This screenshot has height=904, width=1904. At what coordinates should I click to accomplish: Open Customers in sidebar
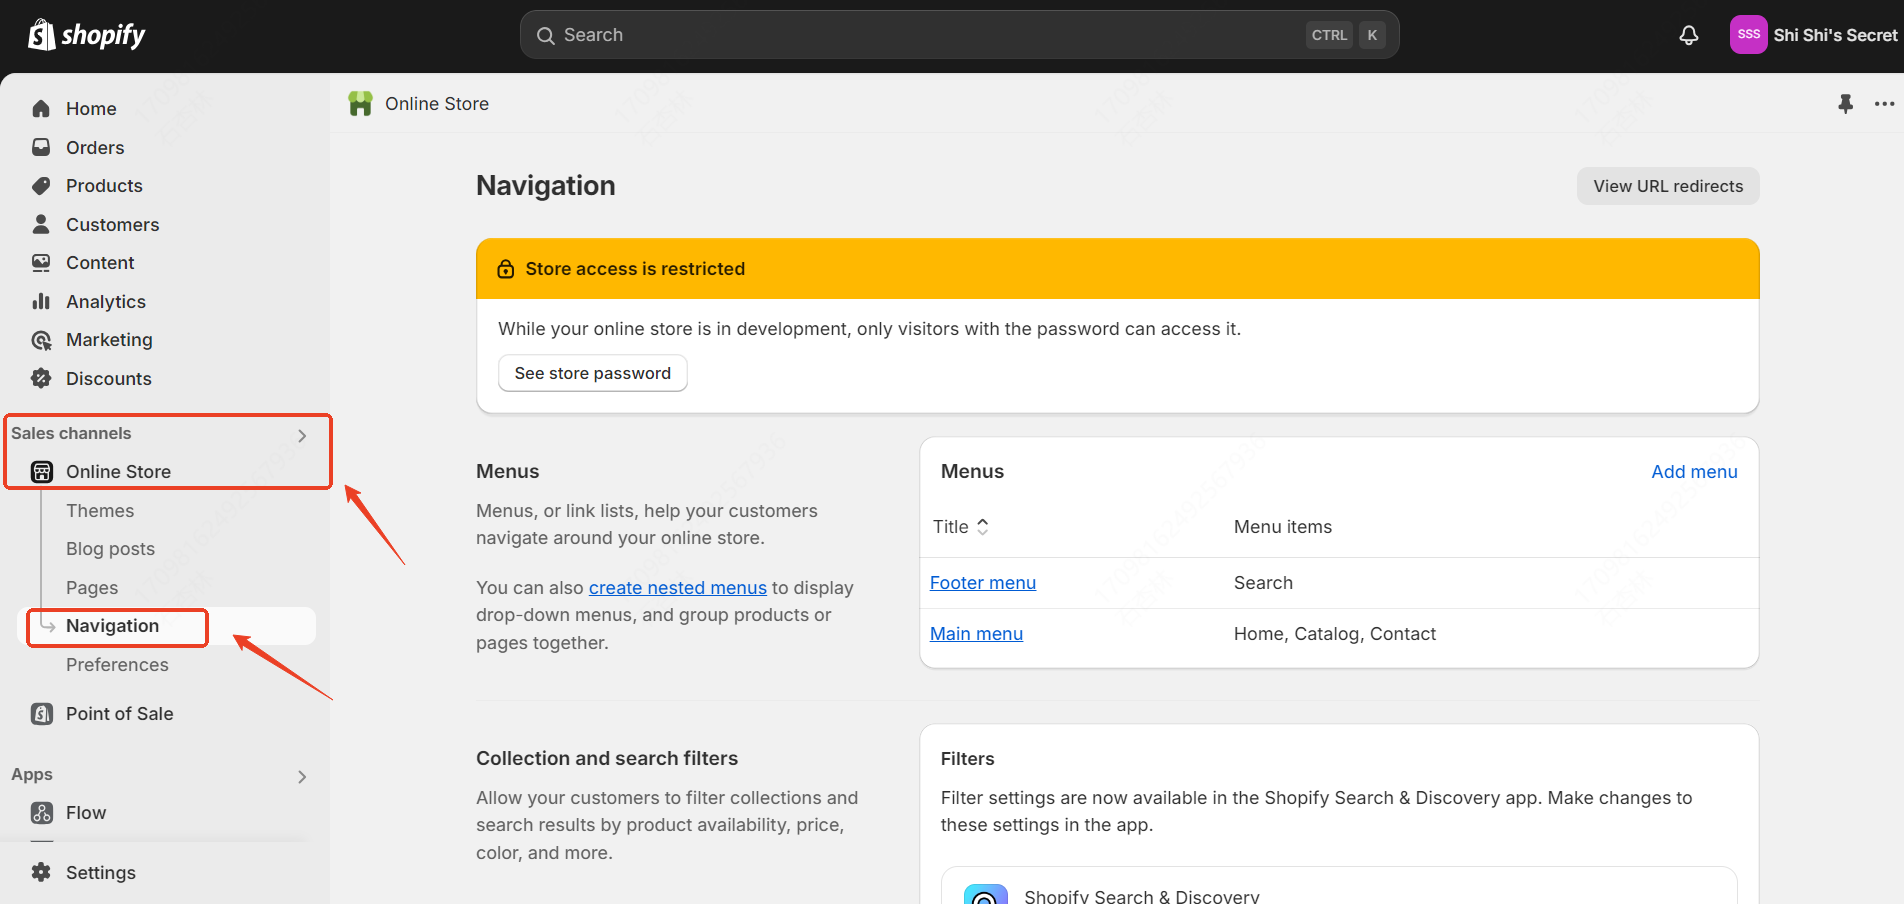[112, 225]
